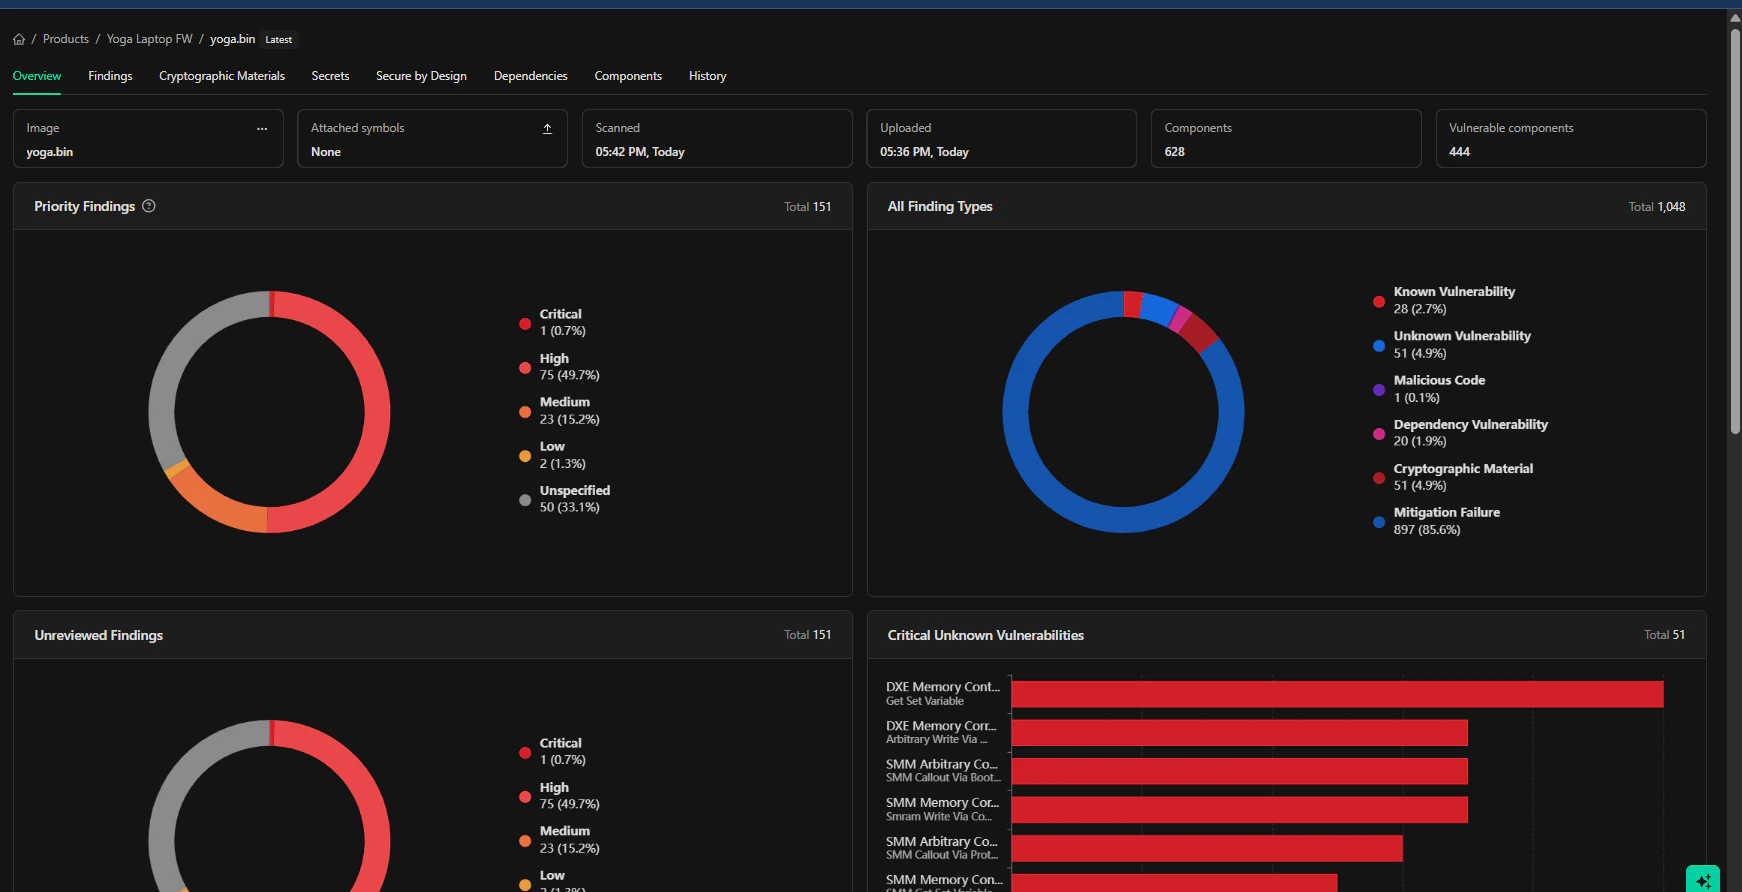Select Medium legend in Priority Findings
Screen dimensions: 1742x892
pos(559,411)
